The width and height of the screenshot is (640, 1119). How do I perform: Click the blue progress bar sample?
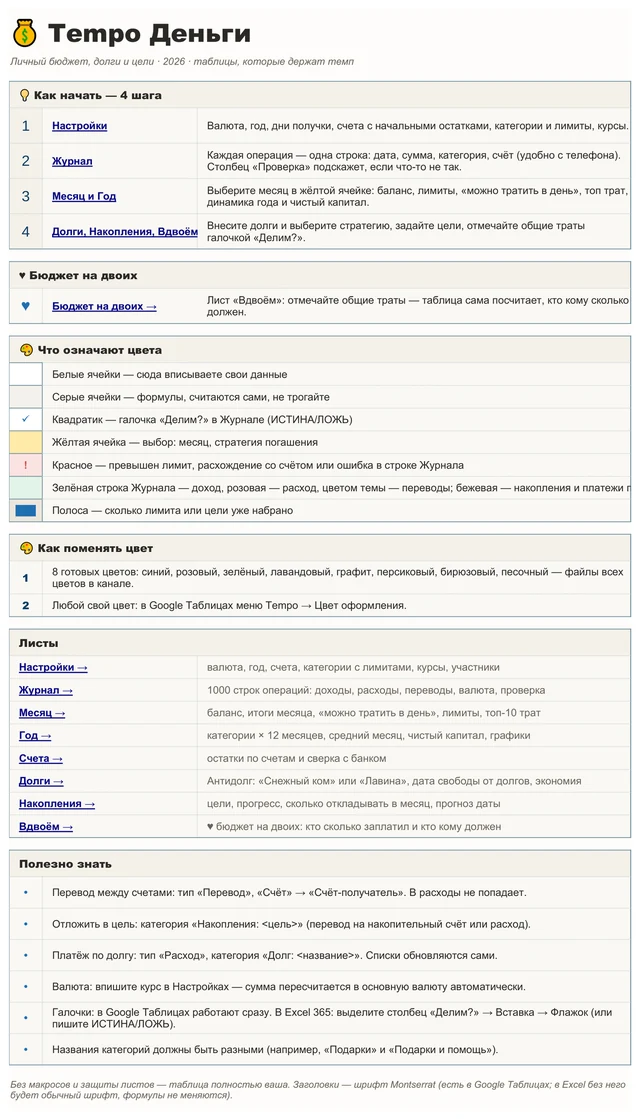click(26, 510)
